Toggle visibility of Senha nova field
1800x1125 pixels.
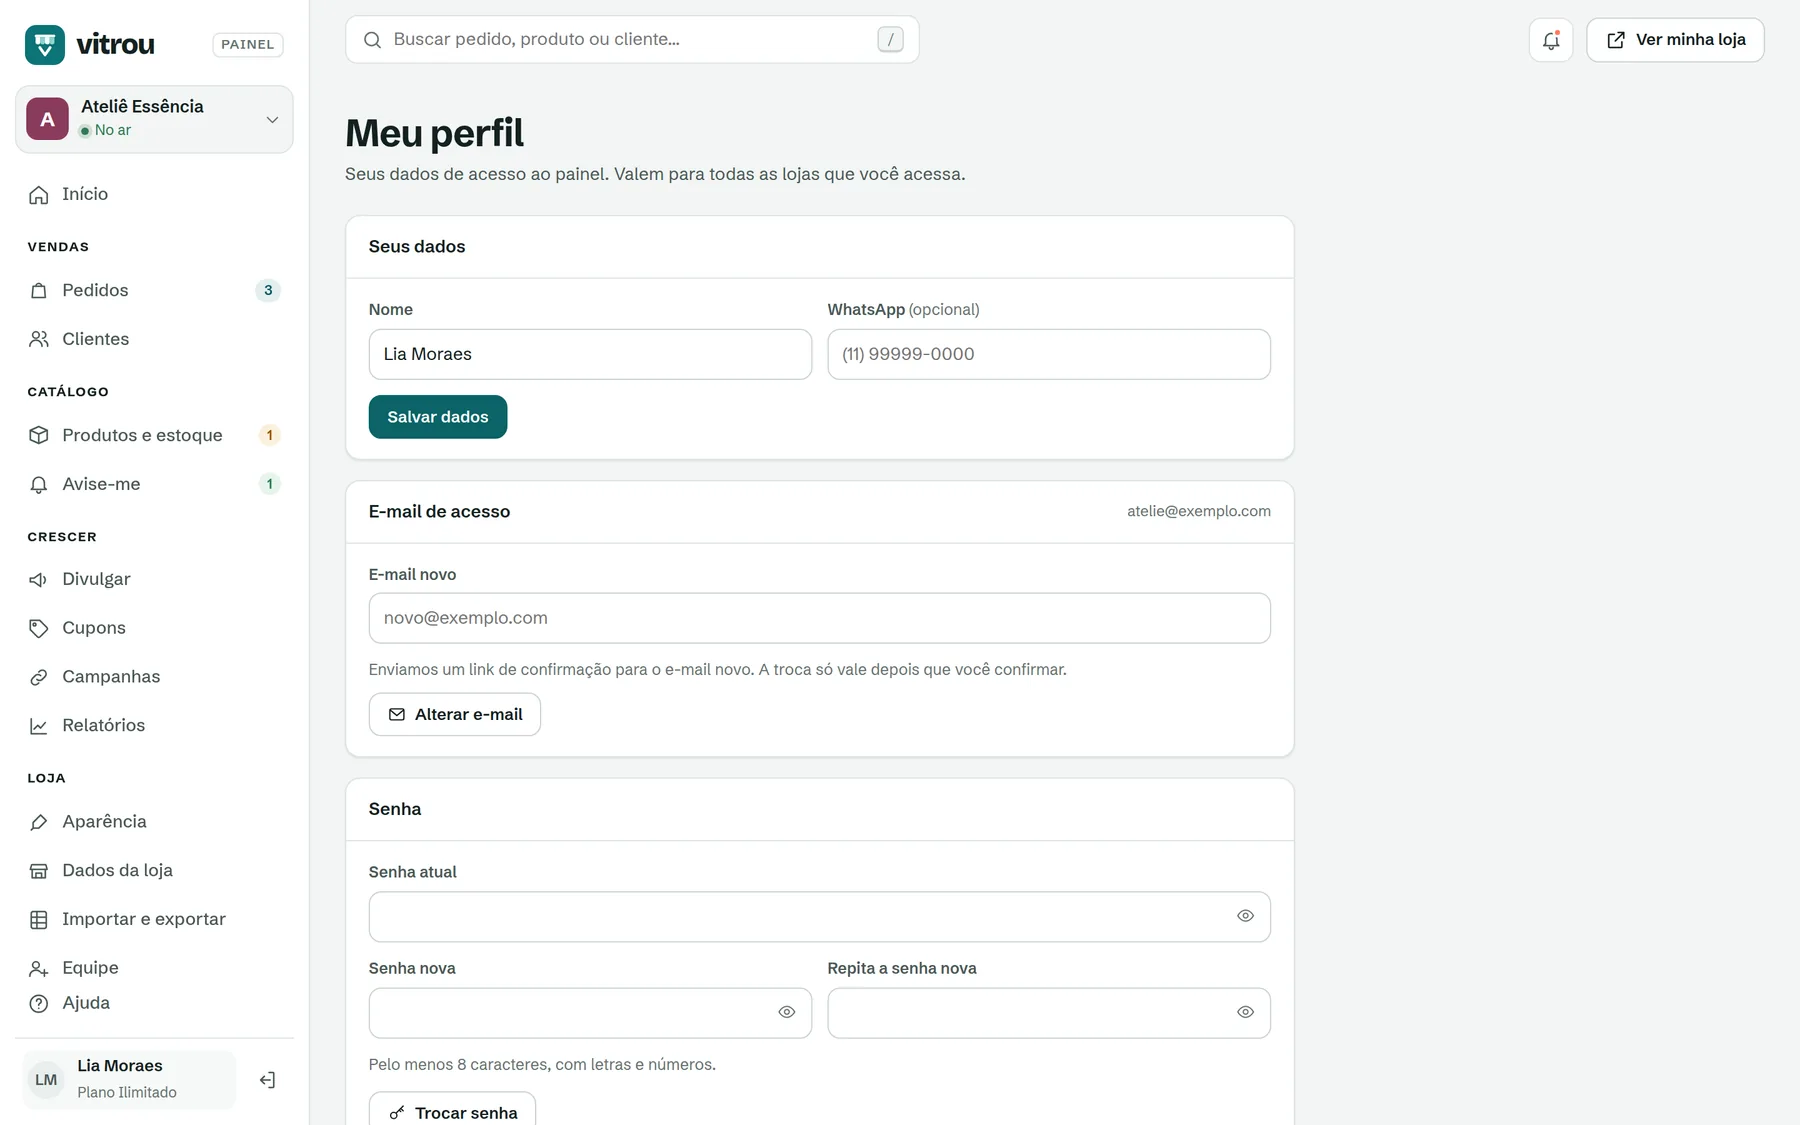(787, 1012)
